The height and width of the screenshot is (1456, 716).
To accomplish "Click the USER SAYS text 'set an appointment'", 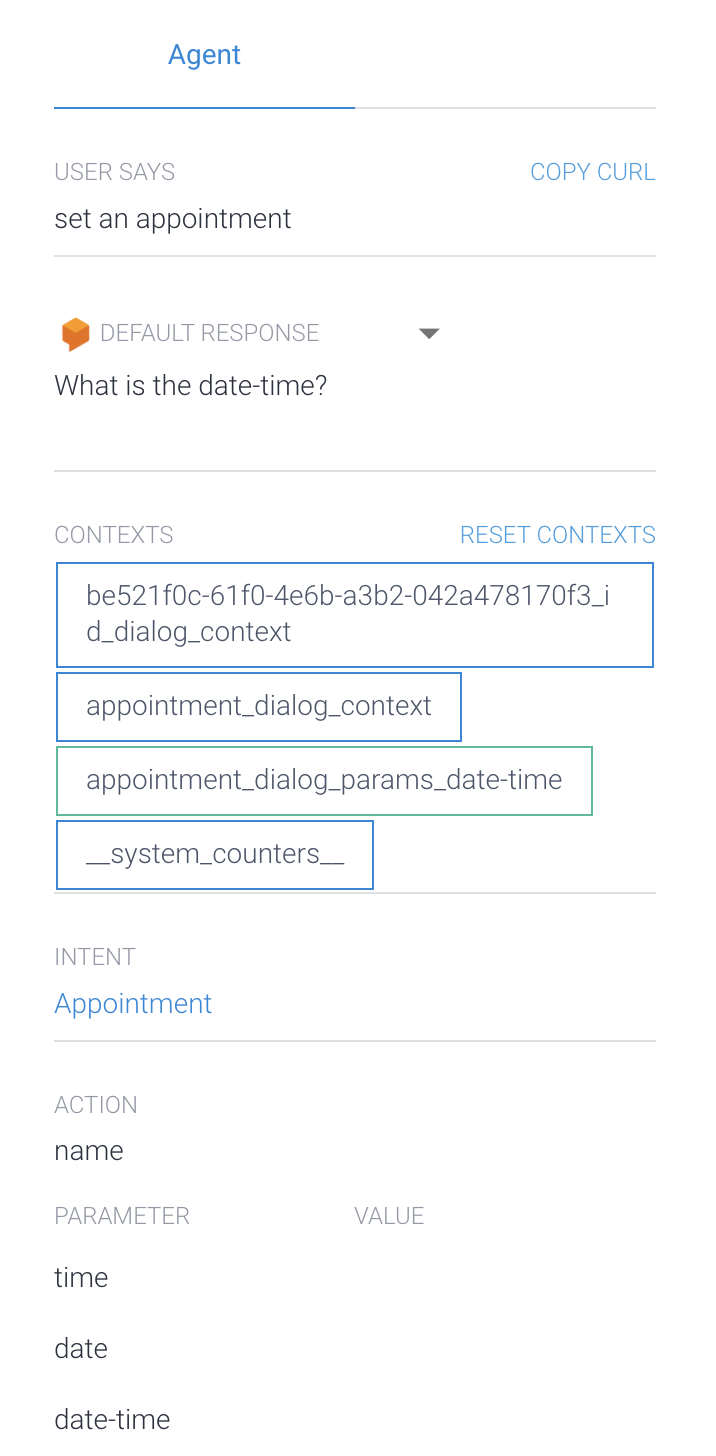I will click(172, 218).
